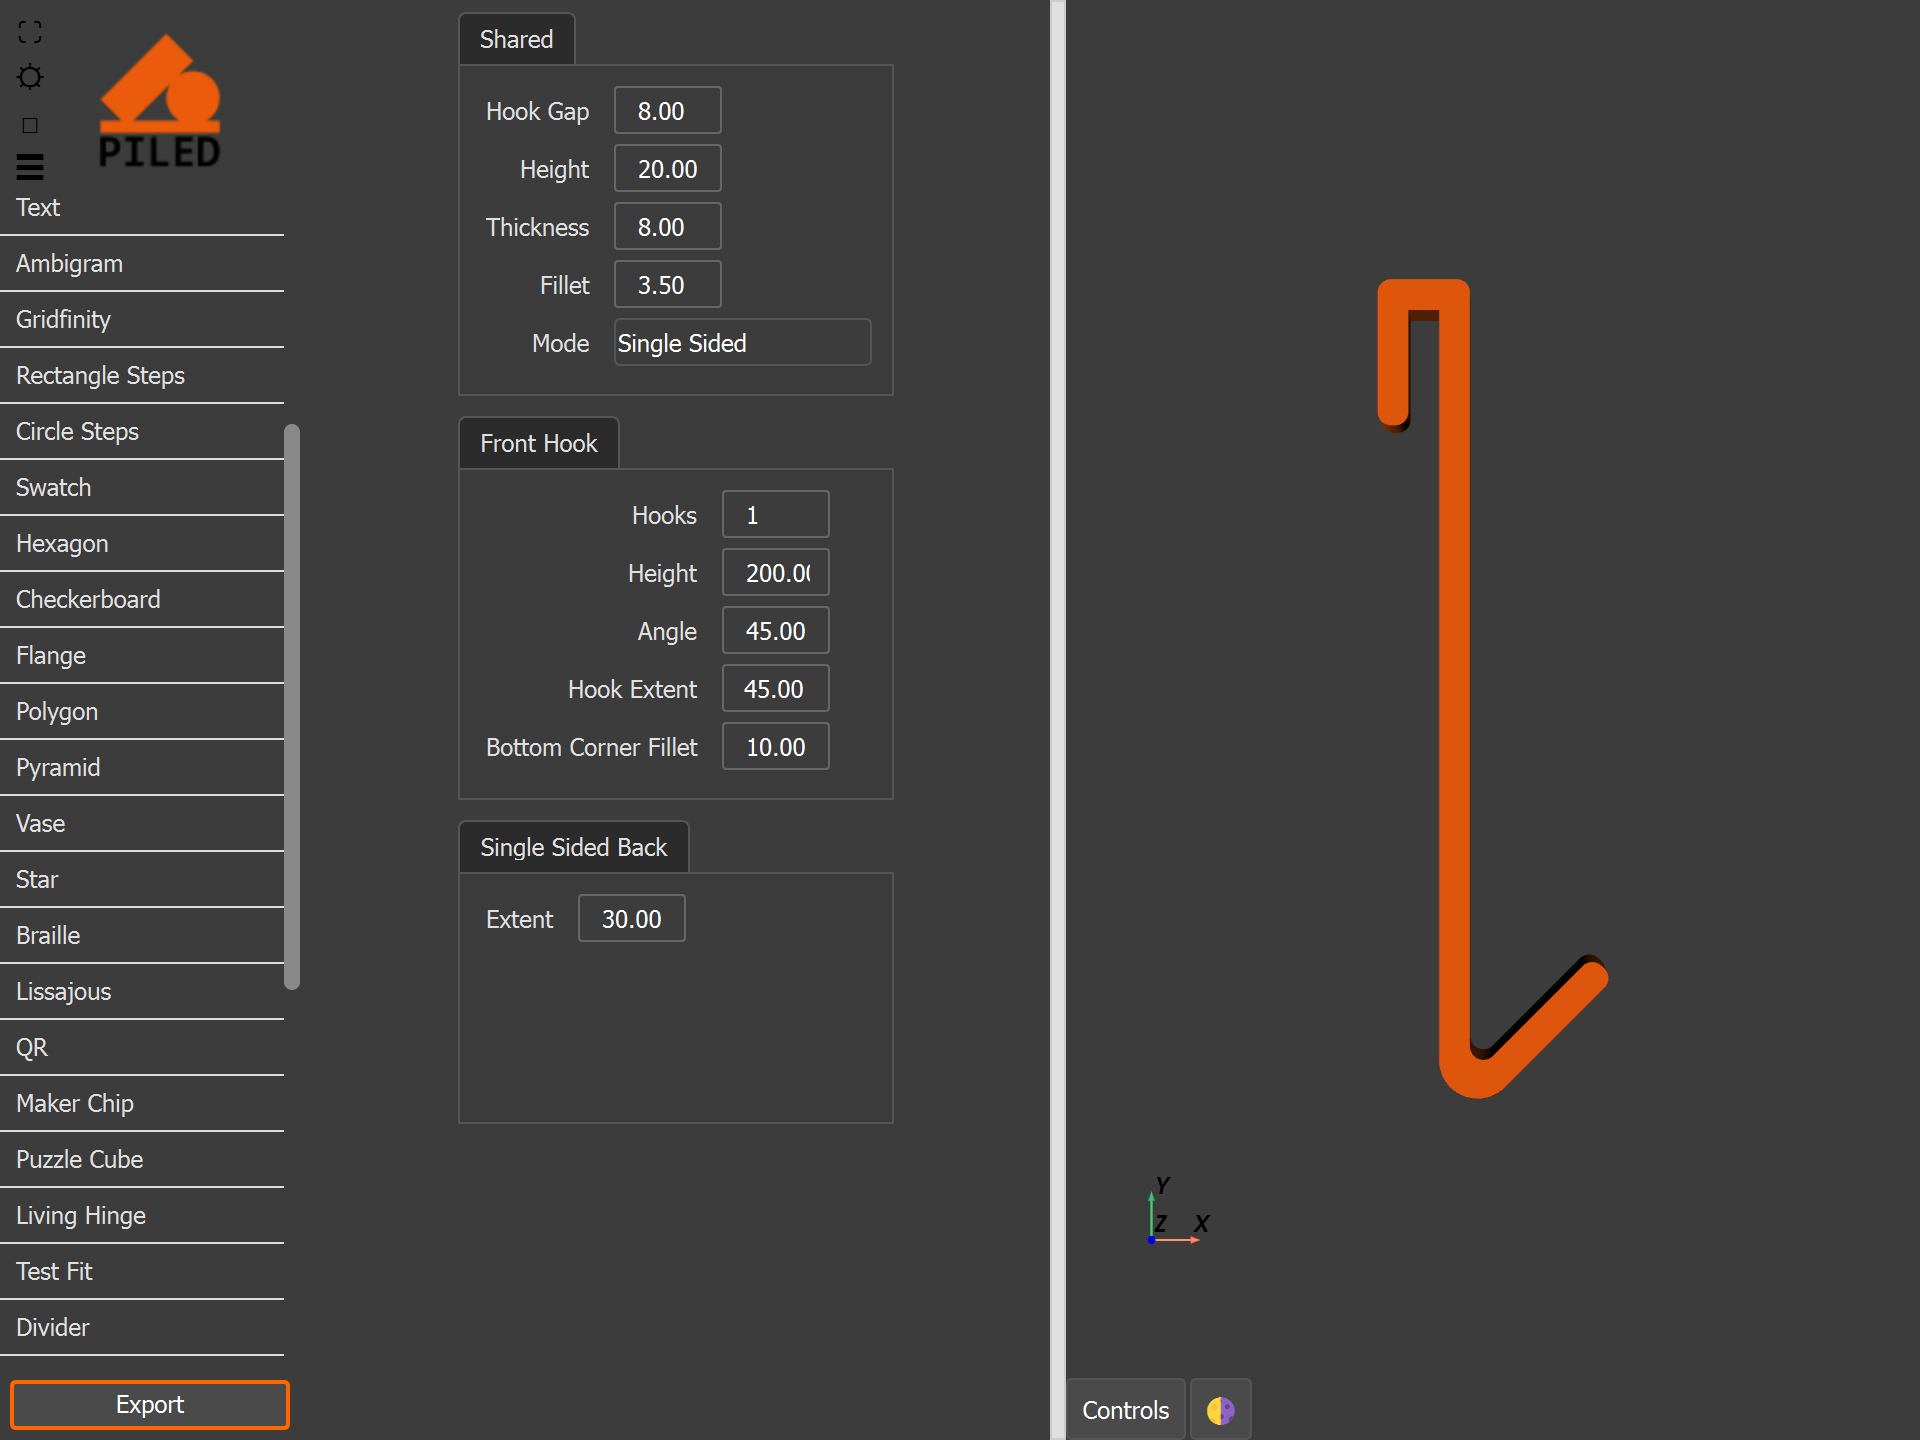Image resolution: width=1920 pixels, height=1440 pixels.
Task: Click the XYZ axis gizmo
Action: (x=1177, y=1212)
